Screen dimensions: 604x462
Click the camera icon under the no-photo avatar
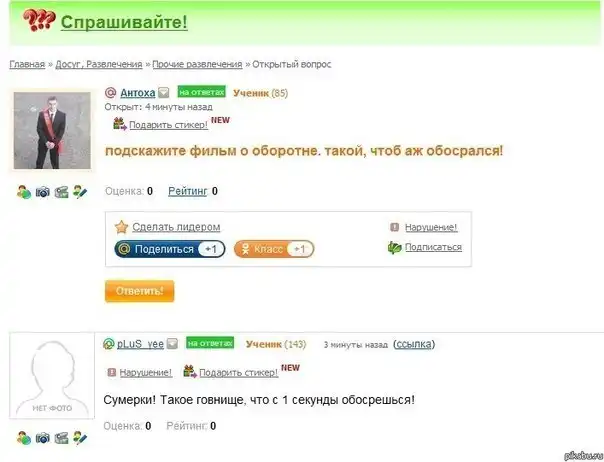43,438
